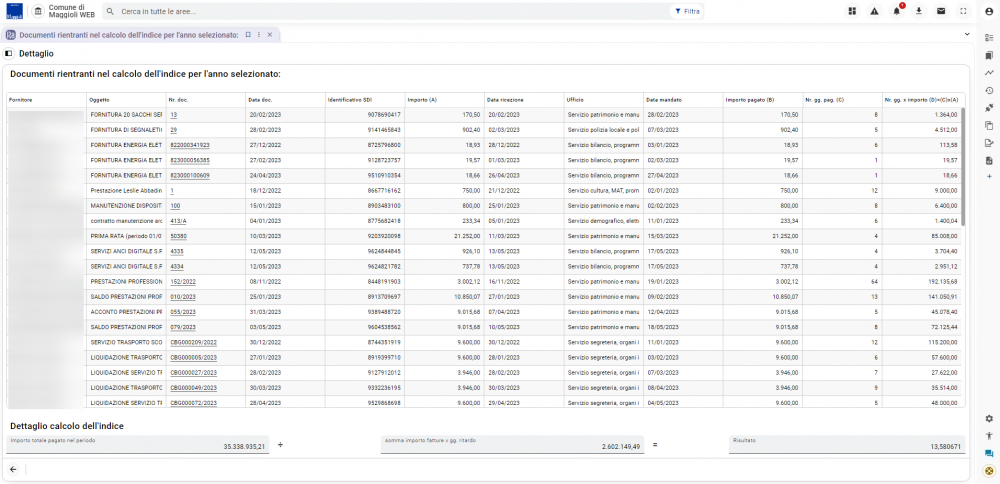Close the Documenti rientranti tab
Viewport: 1000px width, 484px height.
tap(270, 34)
